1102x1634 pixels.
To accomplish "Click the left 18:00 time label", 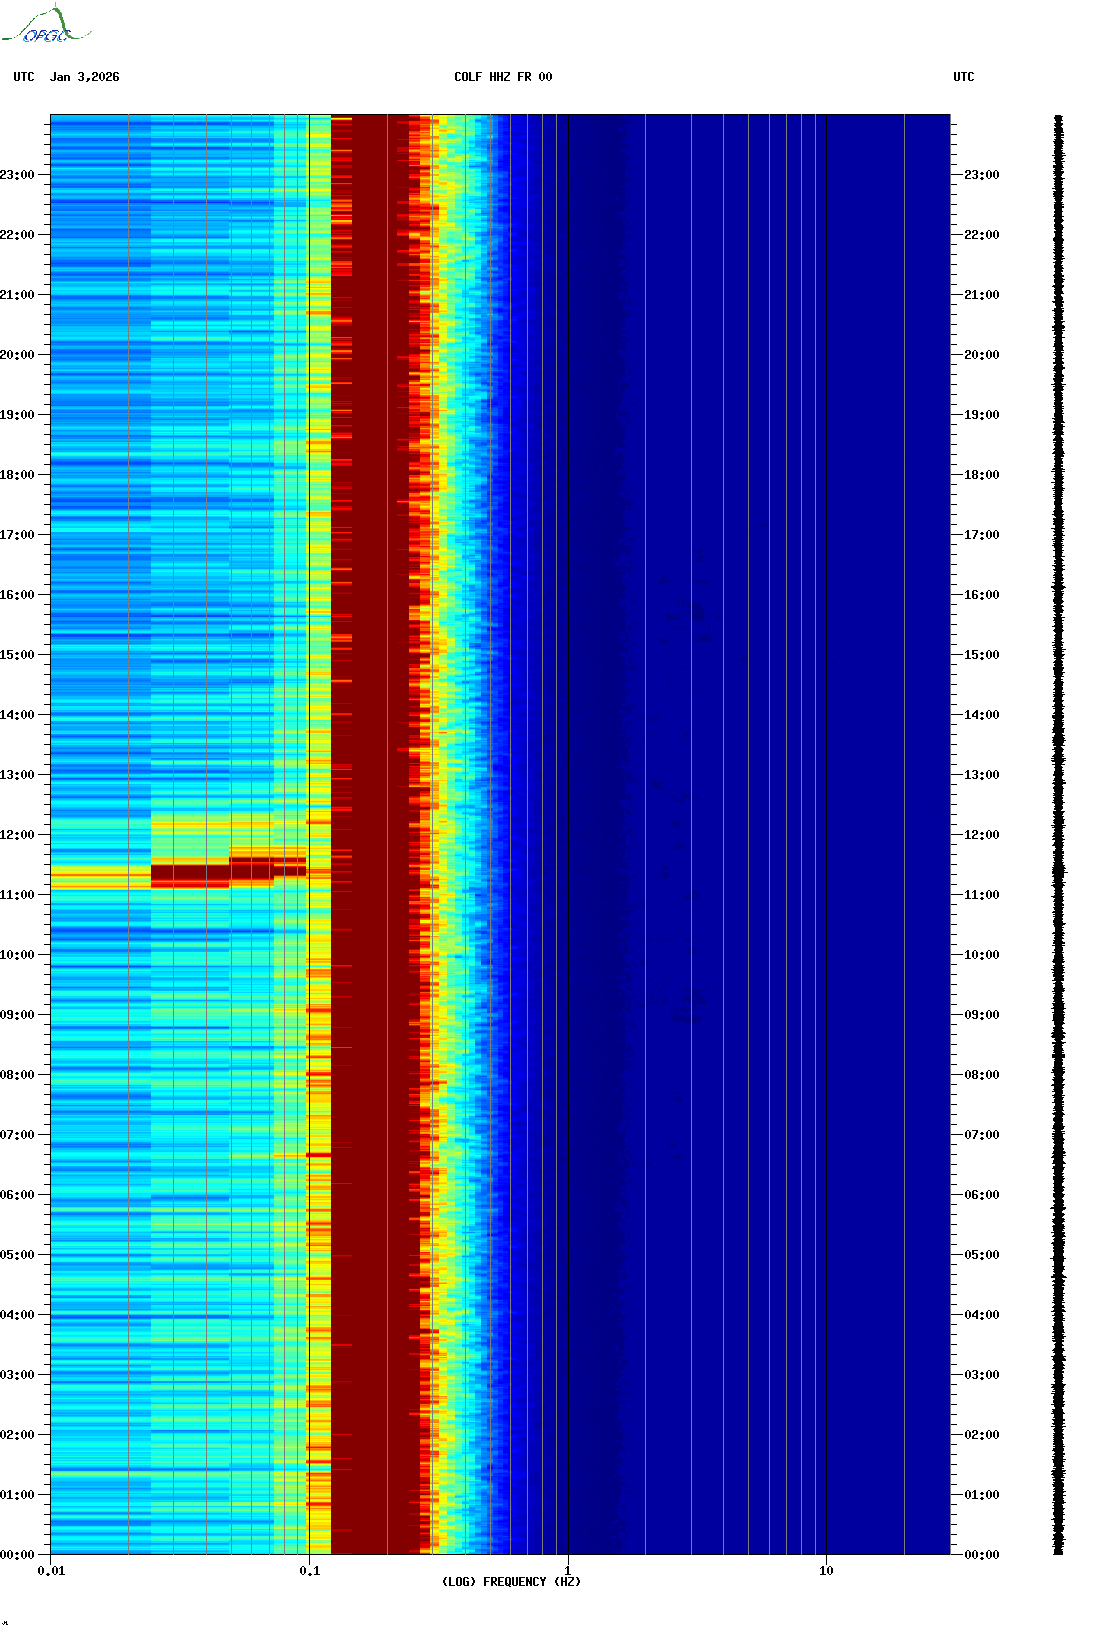I will (17, 475).
